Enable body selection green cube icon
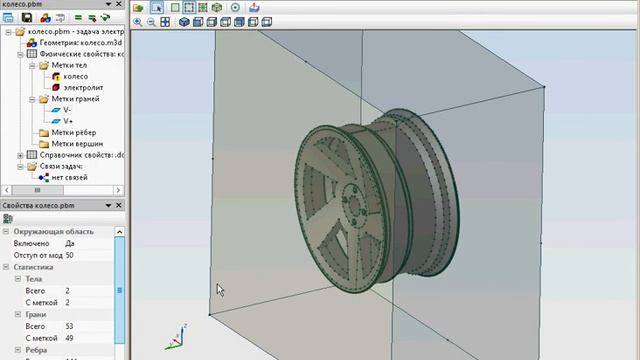 coord(217,8)
